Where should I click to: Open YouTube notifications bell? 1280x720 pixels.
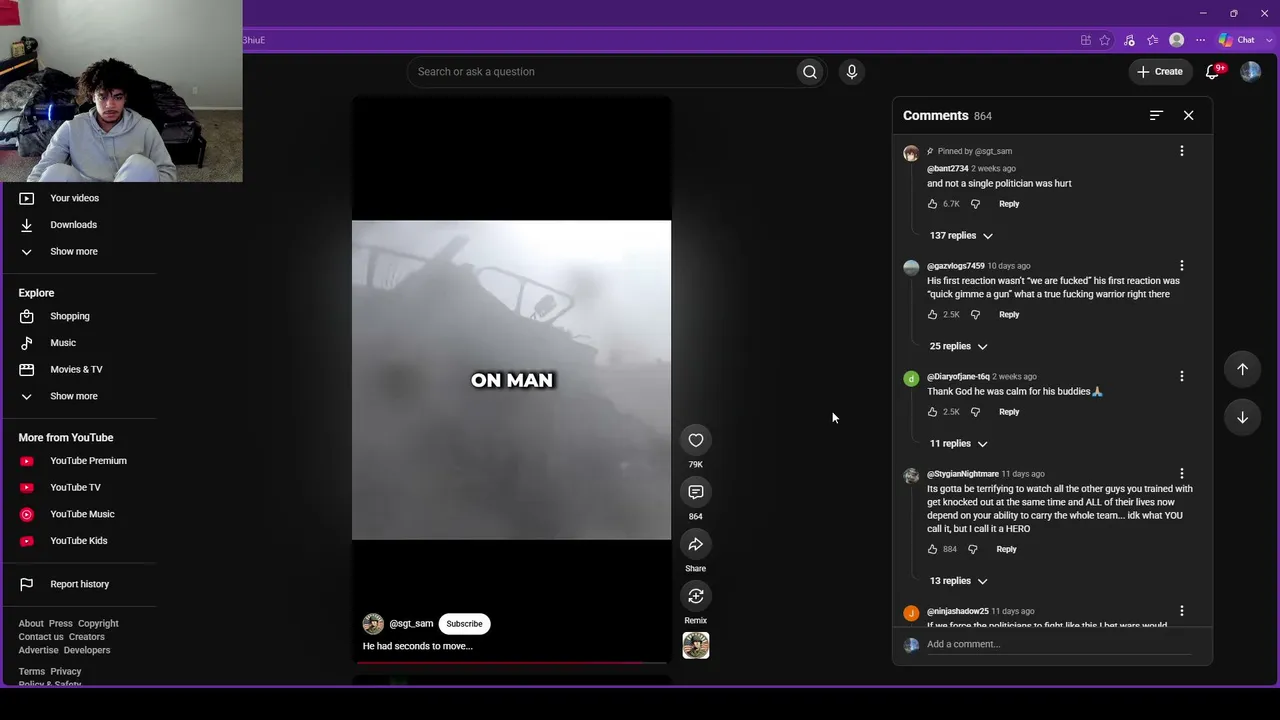click(1213, 72)
